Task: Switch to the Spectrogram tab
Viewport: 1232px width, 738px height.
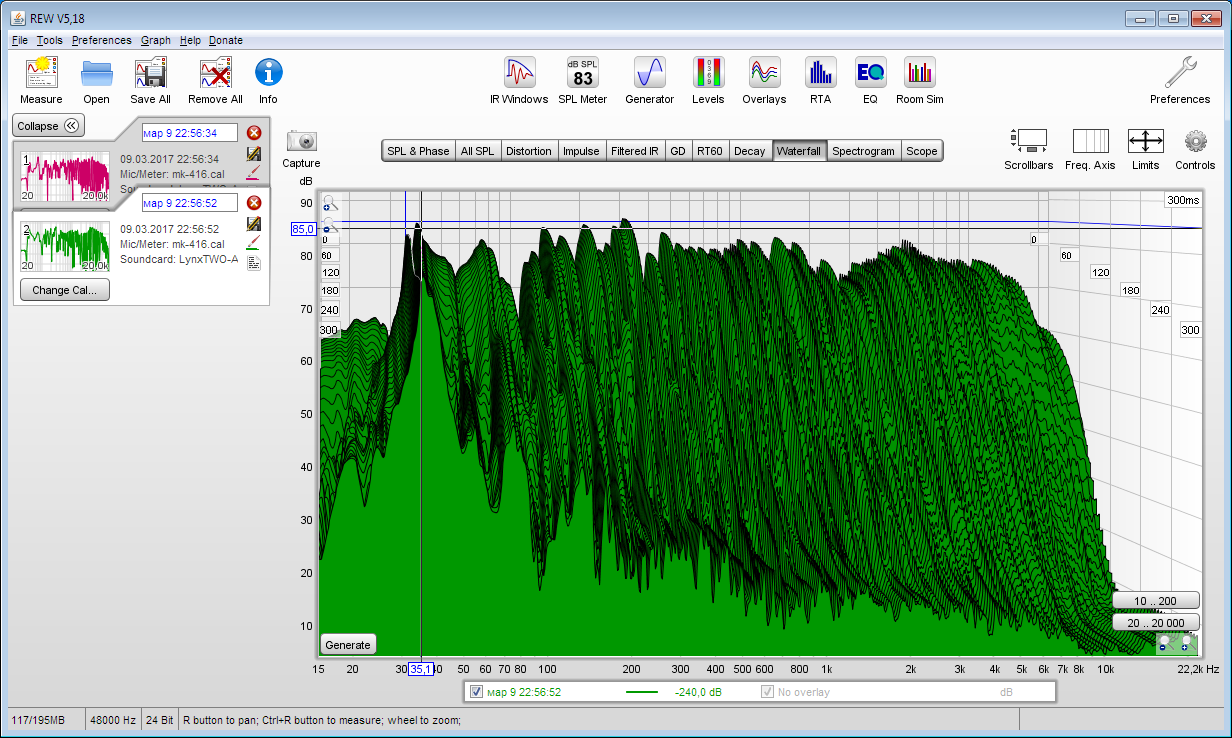Action: point(863,151)
